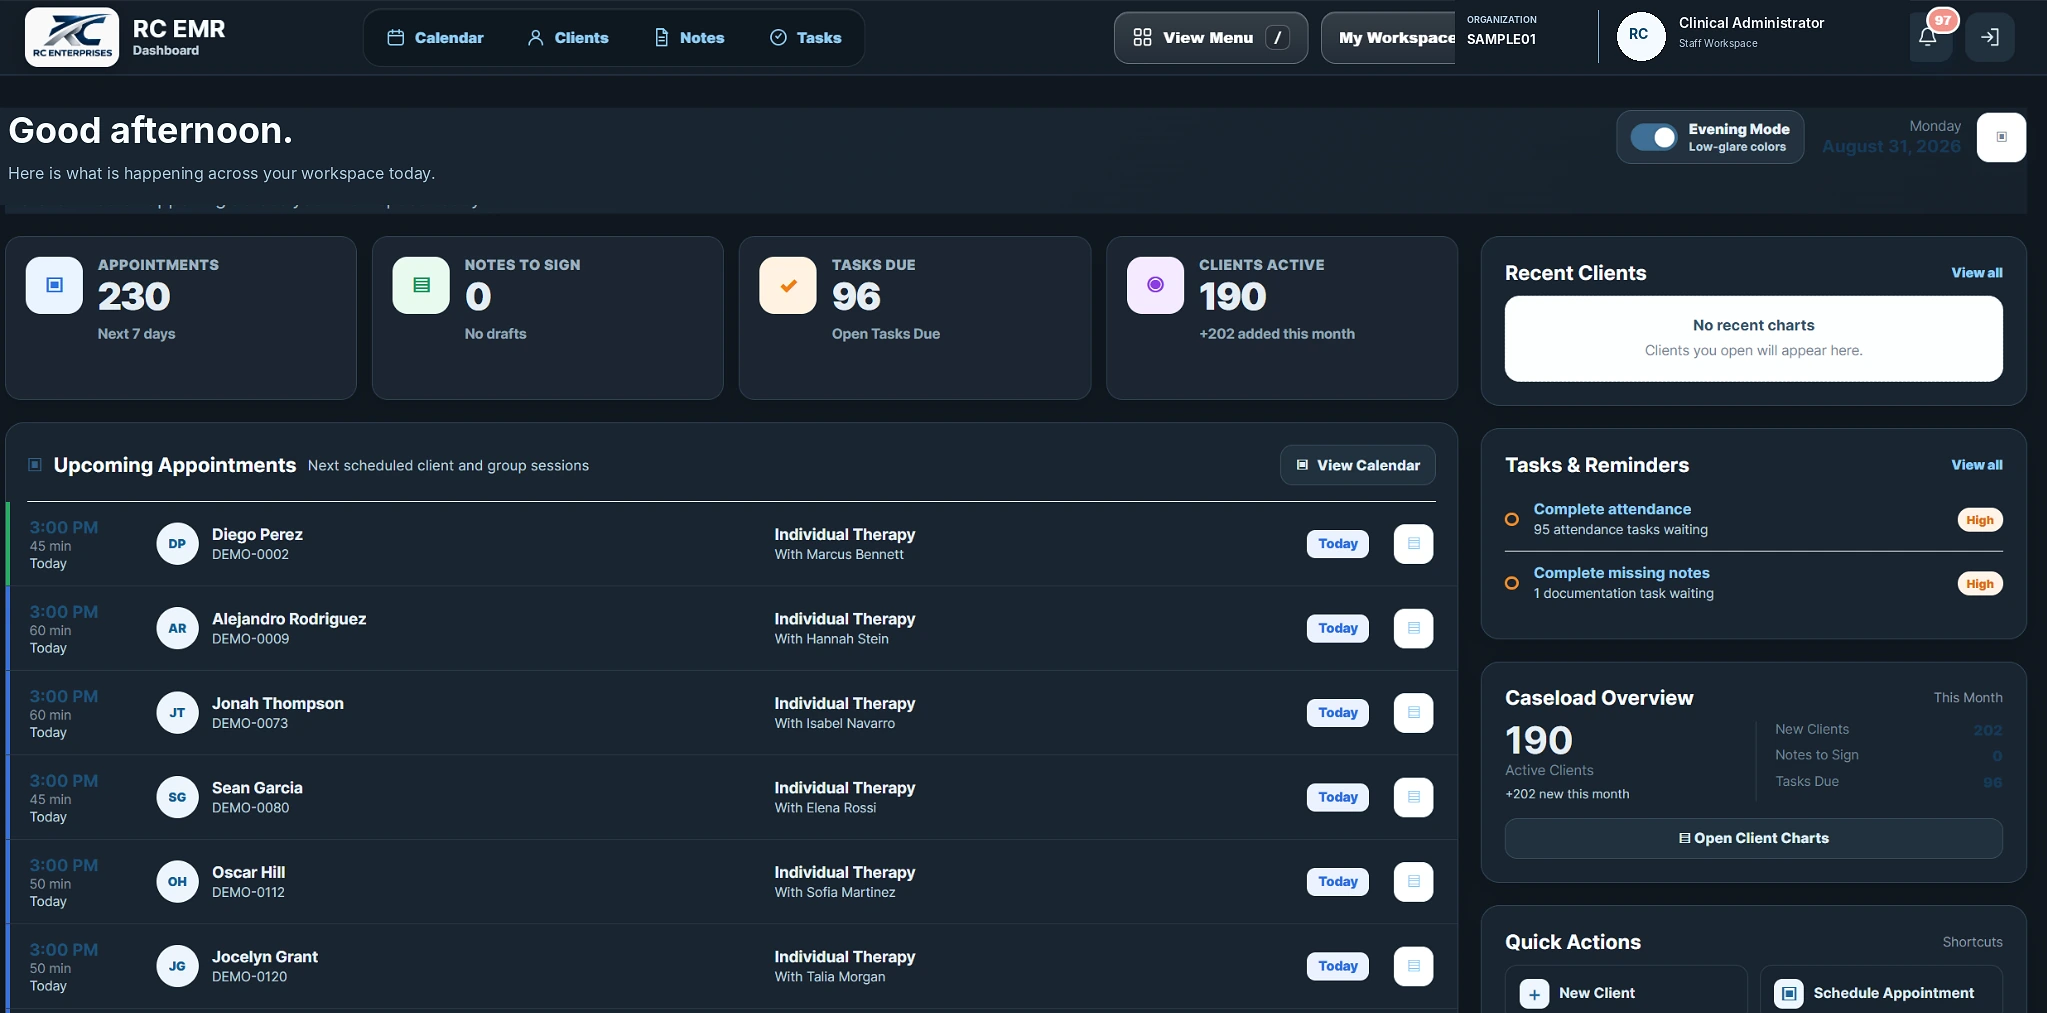The image size is (2047, 1013).
Task: Click the AR avatar for Alejandro Rodriguez
Action: 177,628
